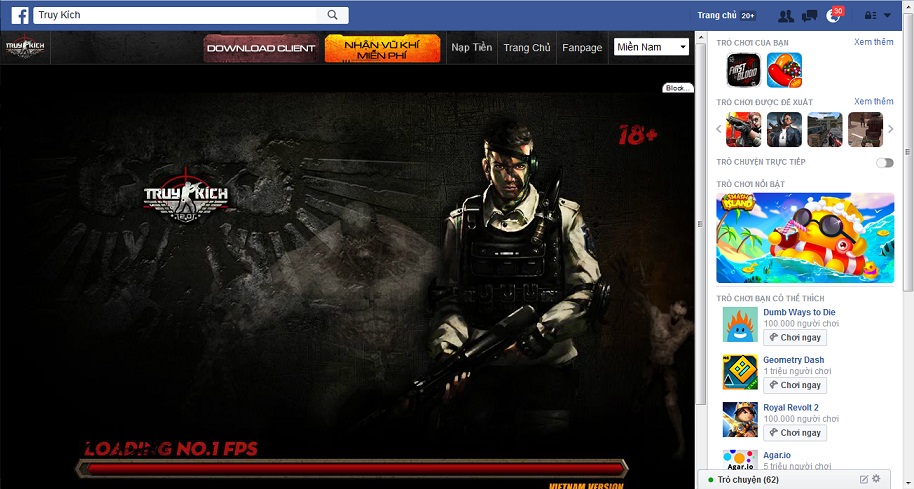Expand account dropdown arrow in top bar

point(887,16)
